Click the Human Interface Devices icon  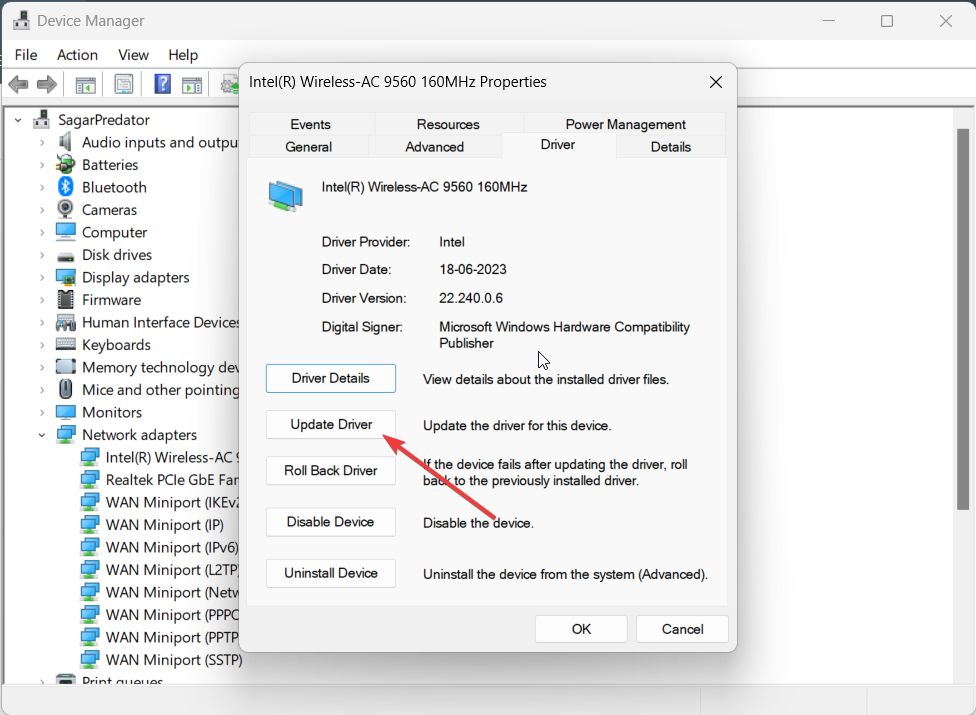pos(65,322)
